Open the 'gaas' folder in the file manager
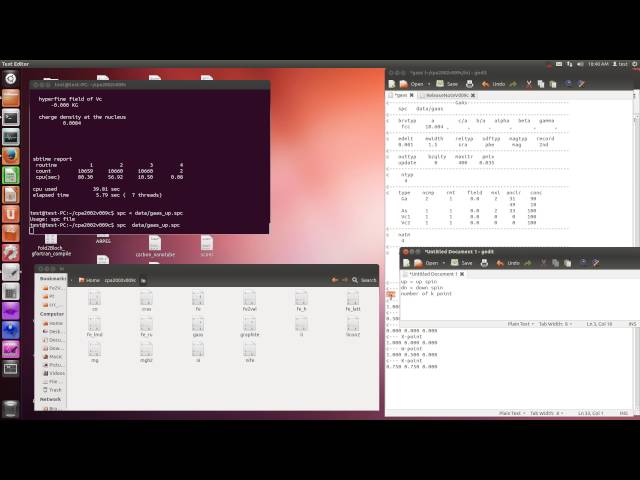This screenshot has width=640, height=480. pyautogui.click(x=198, y=323)
